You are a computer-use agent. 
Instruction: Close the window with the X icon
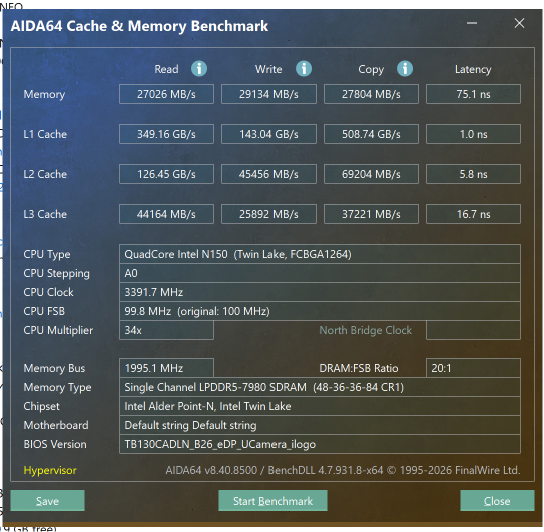pyautogui.click(x=519, y=23)
